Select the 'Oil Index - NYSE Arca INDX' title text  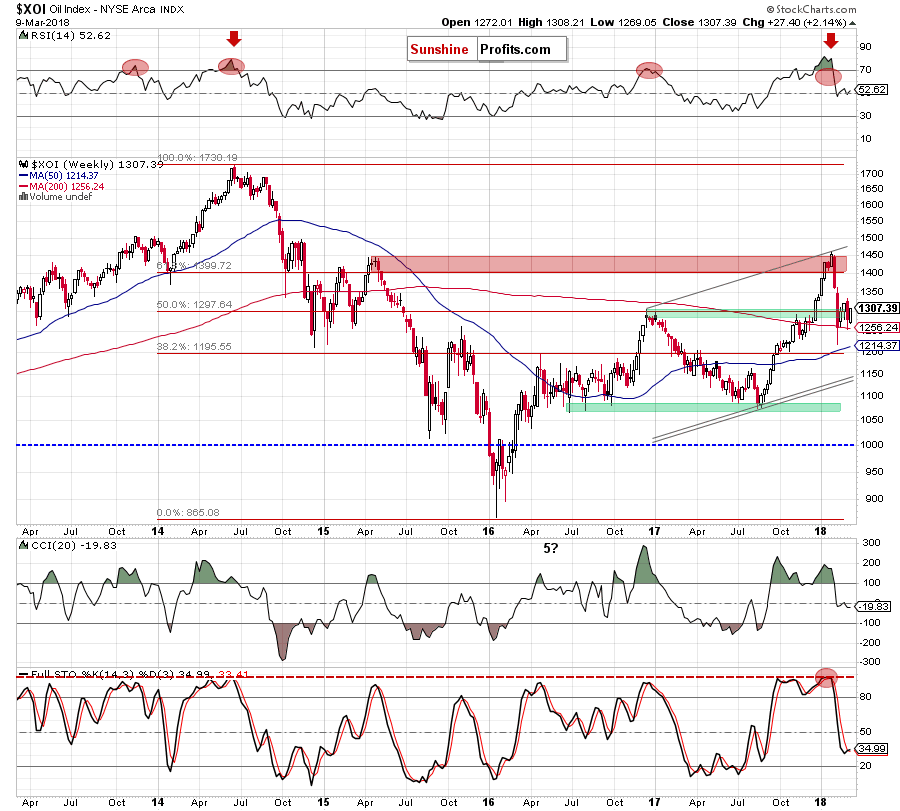tap(117, 9)
